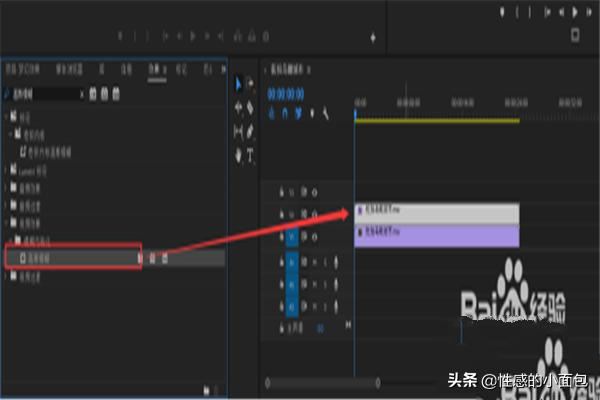Collapse the Presets folder at top of tree
The width and height of the screenshot is (600, 400).
tap(7, 115)
